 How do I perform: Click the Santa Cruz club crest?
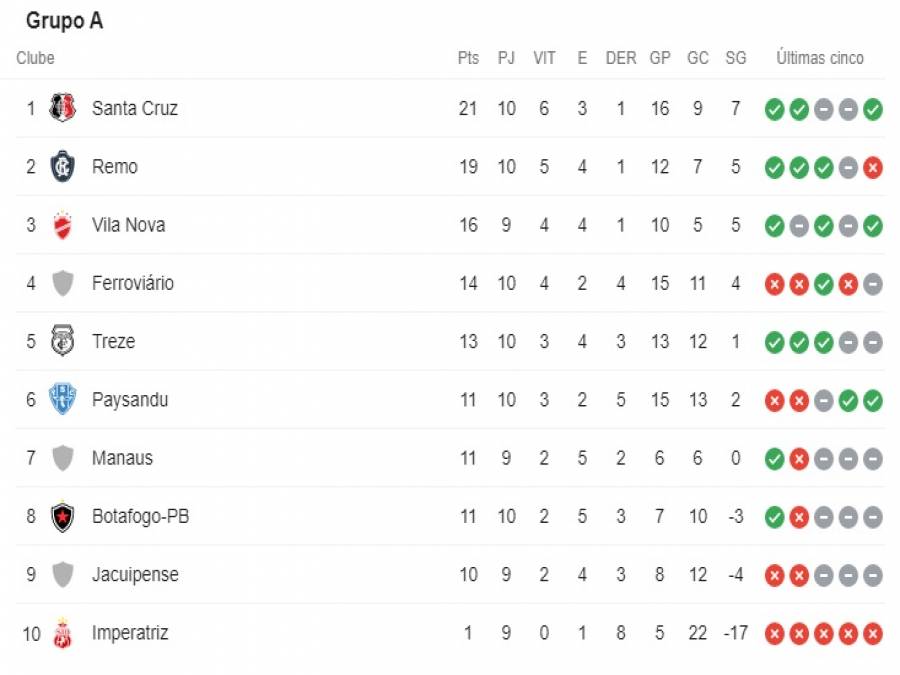click(63, 107)
